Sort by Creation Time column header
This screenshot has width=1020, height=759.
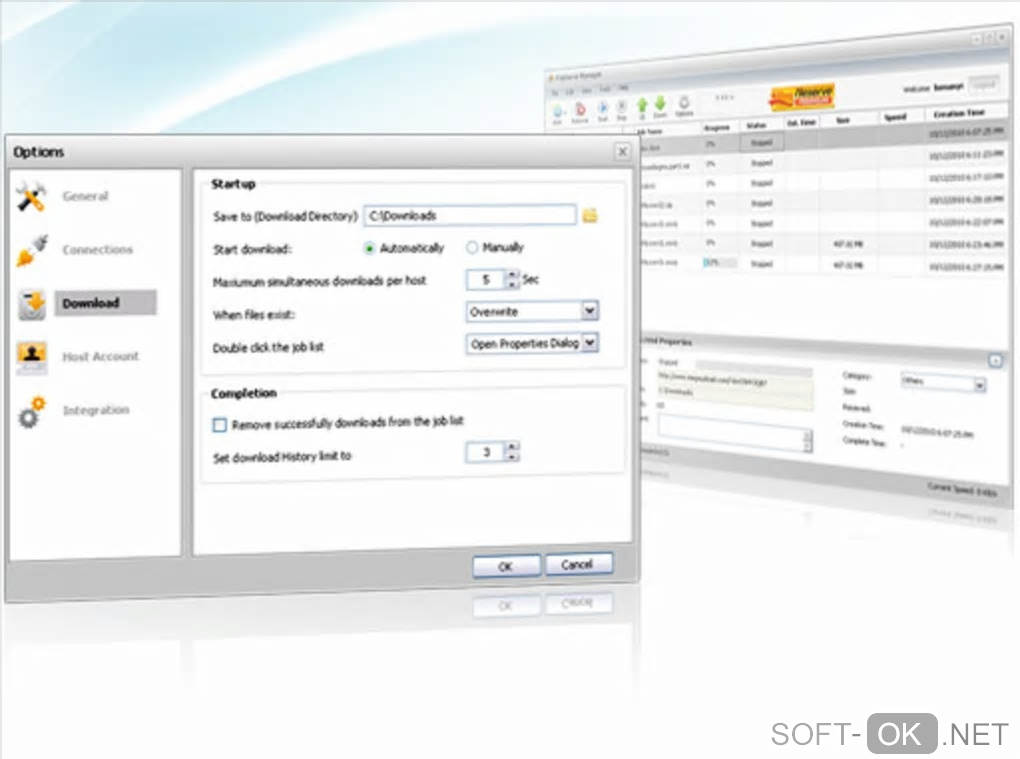[x=960, y=113]
